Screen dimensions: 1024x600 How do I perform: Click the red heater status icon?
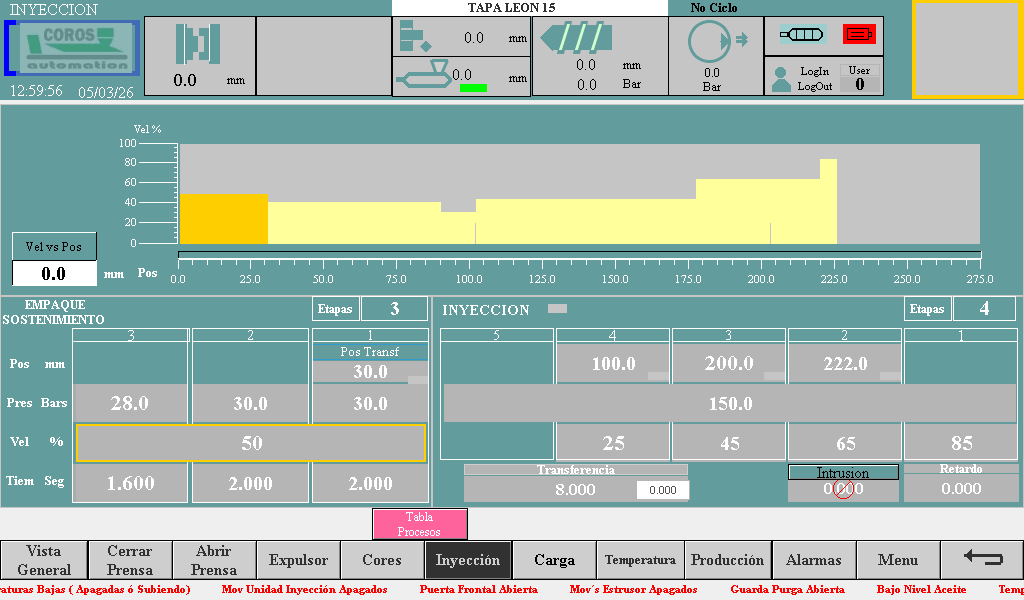coord(858,35)
